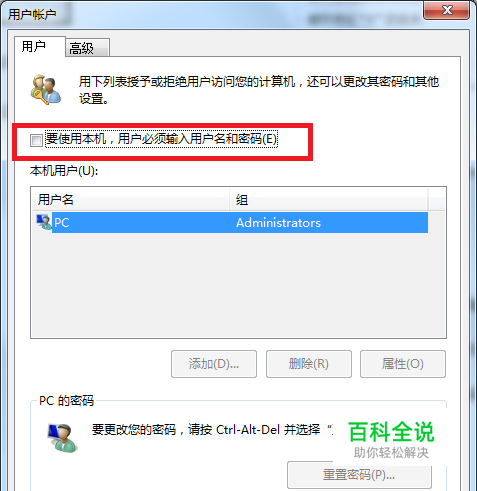Sort list by 用户名 column header
The height and width of the screenshot is (491, 477).
click(130, 199)
